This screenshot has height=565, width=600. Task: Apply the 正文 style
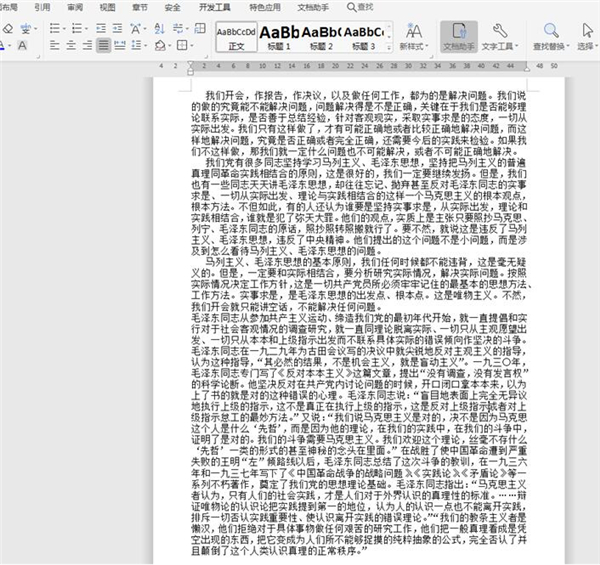pyautogui.click(x=236, y=36)
